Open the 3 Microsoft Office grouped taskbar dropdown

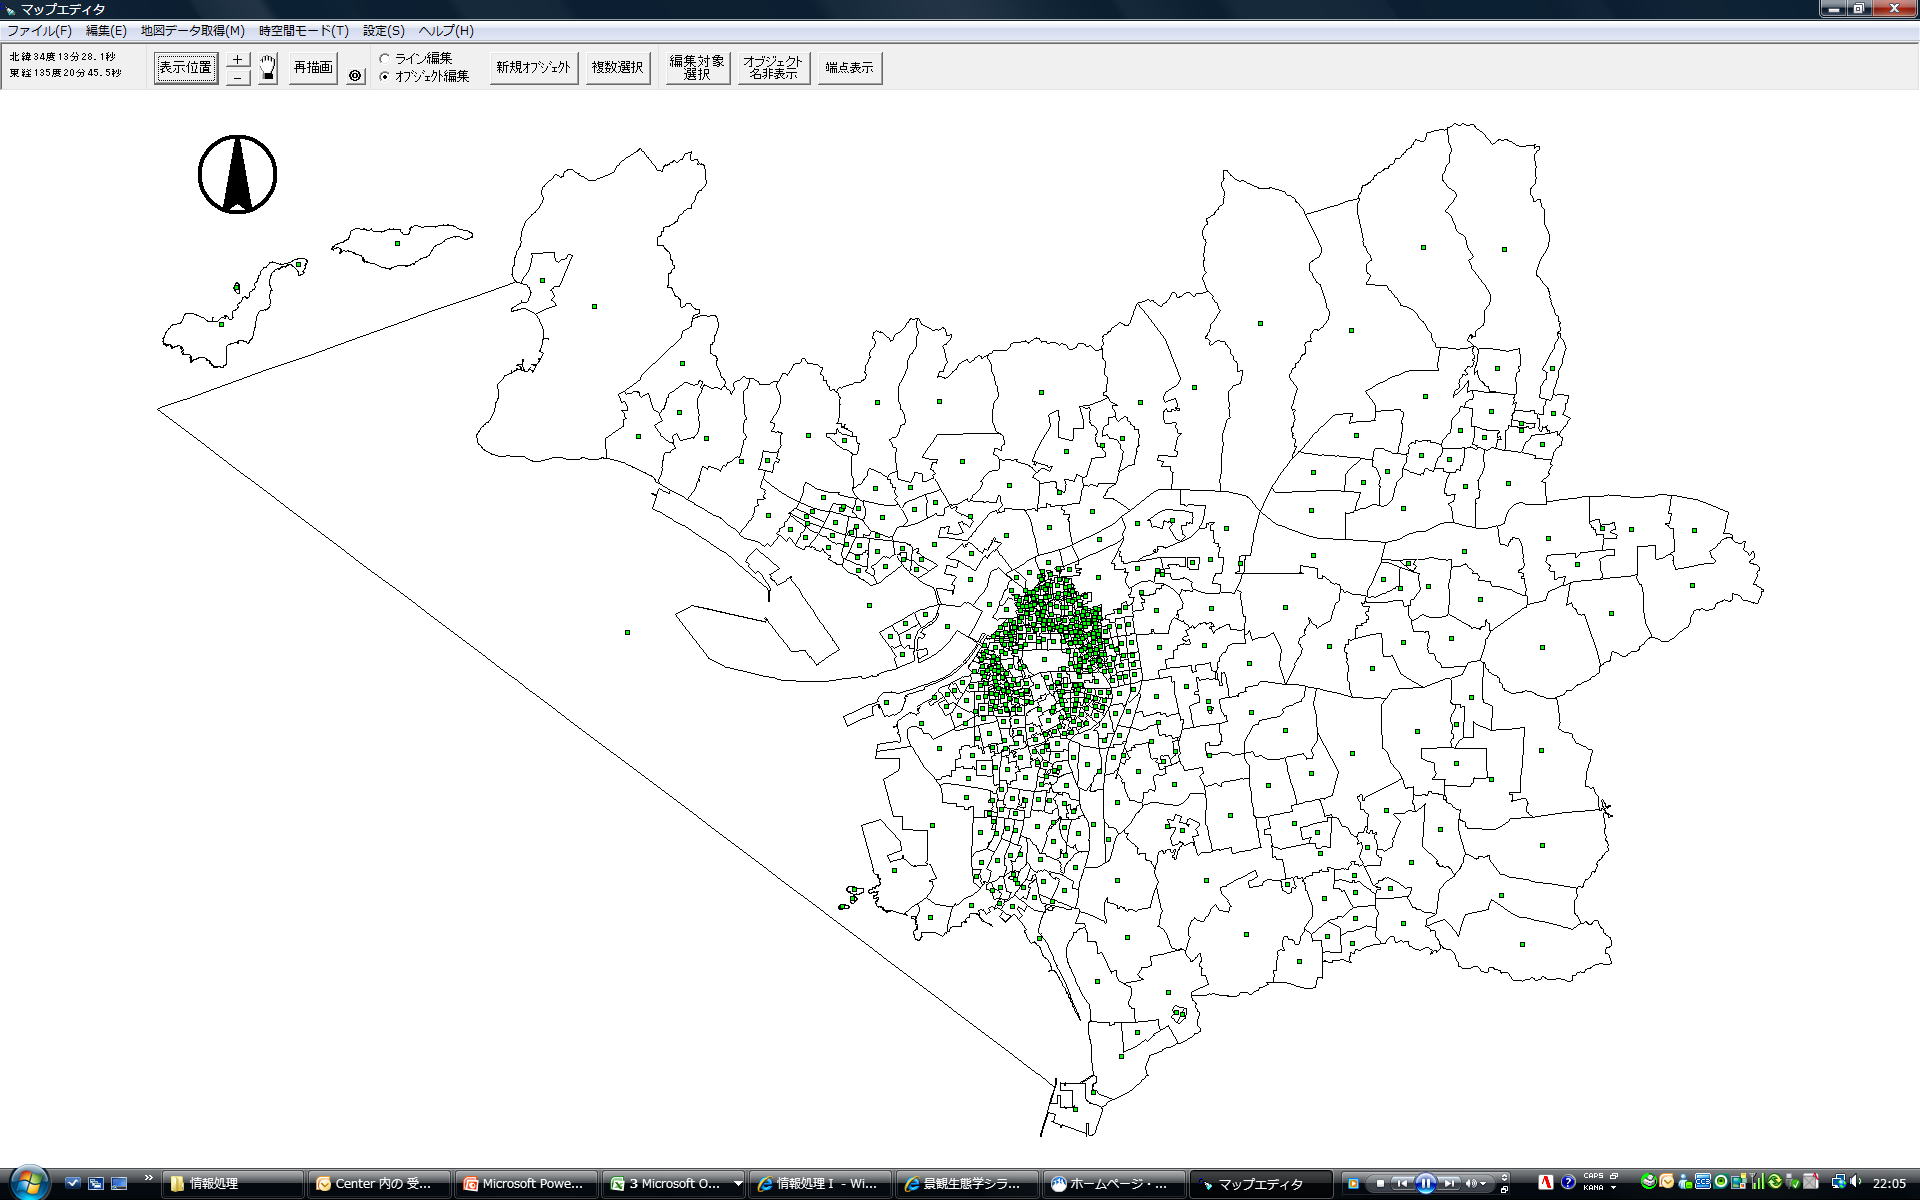point(738,1183)
